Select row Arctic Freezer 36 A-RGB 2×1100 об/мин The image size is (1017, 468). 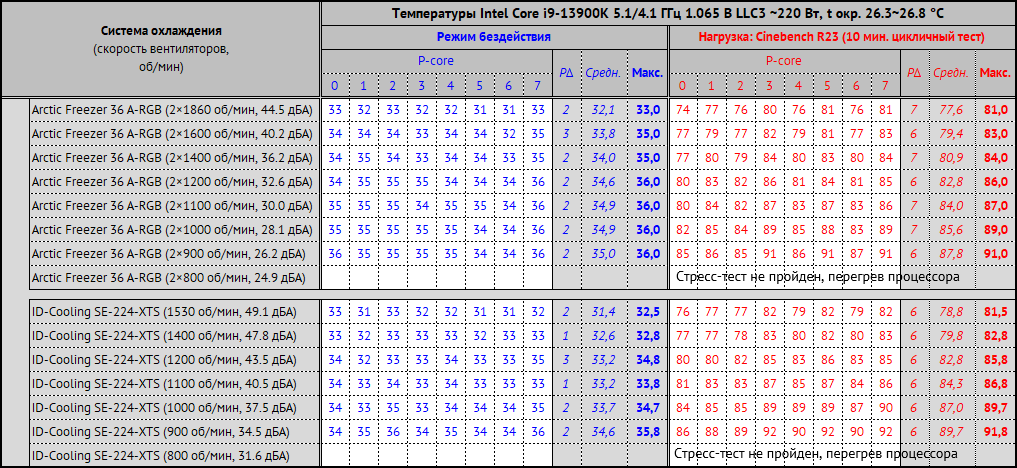point(523,206)
